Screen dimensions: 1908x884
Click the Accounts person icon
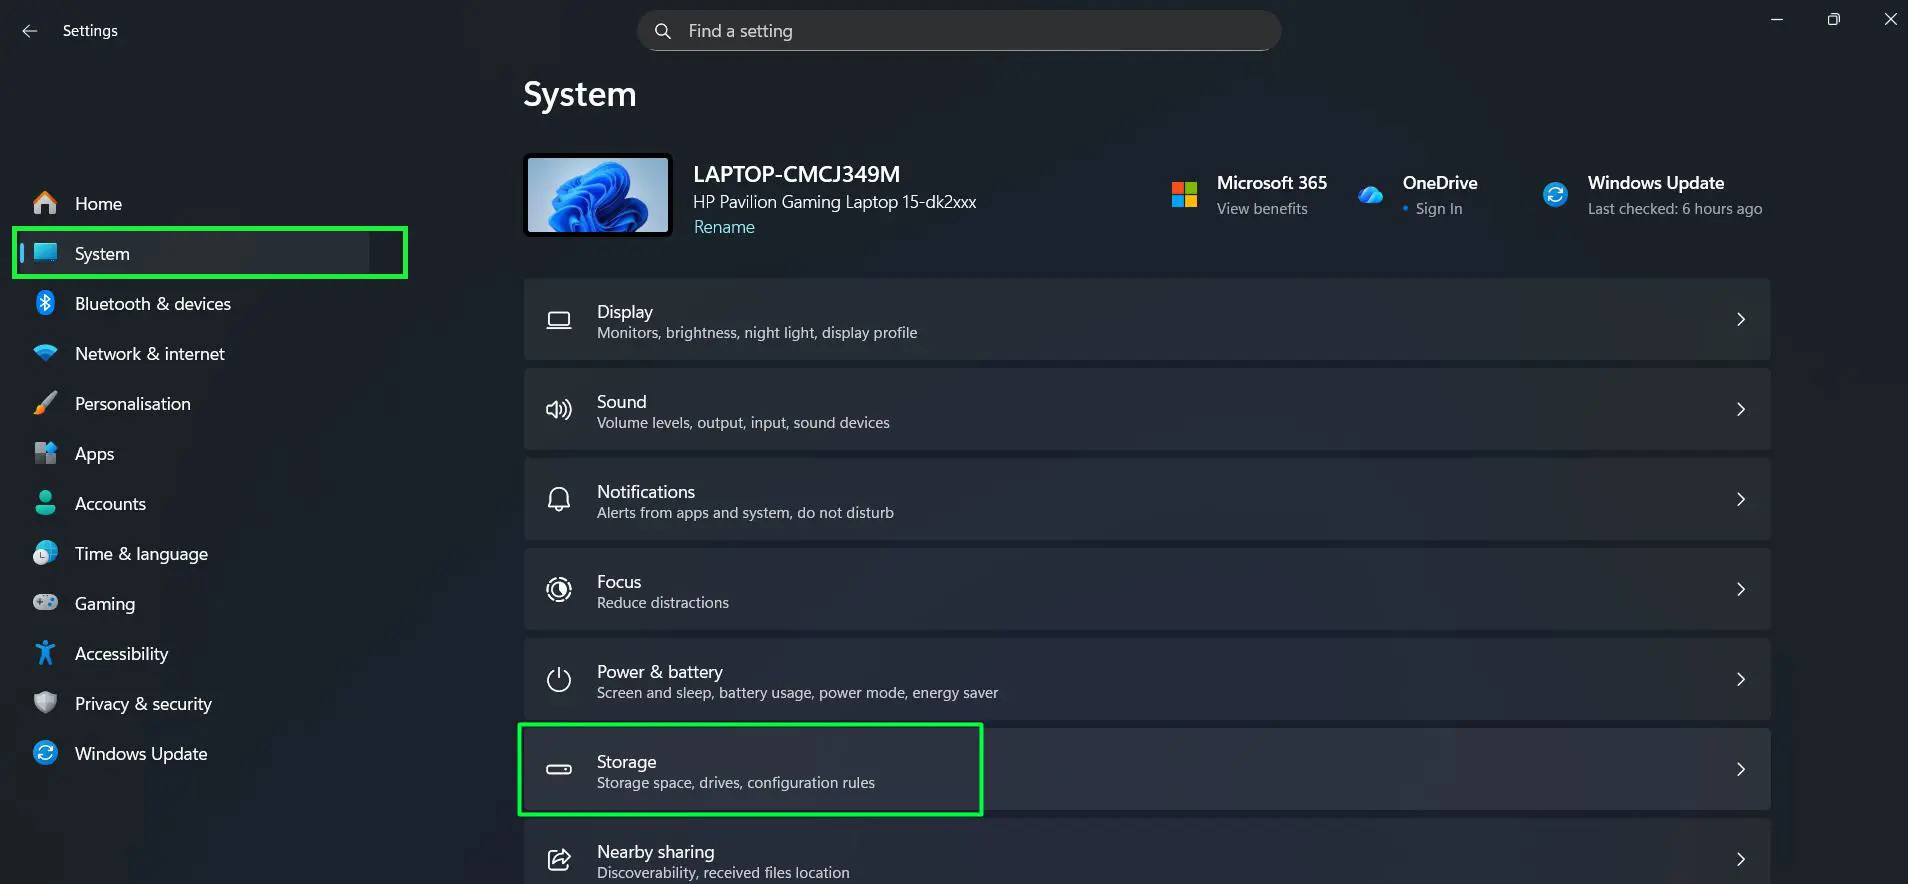(45, 503)
